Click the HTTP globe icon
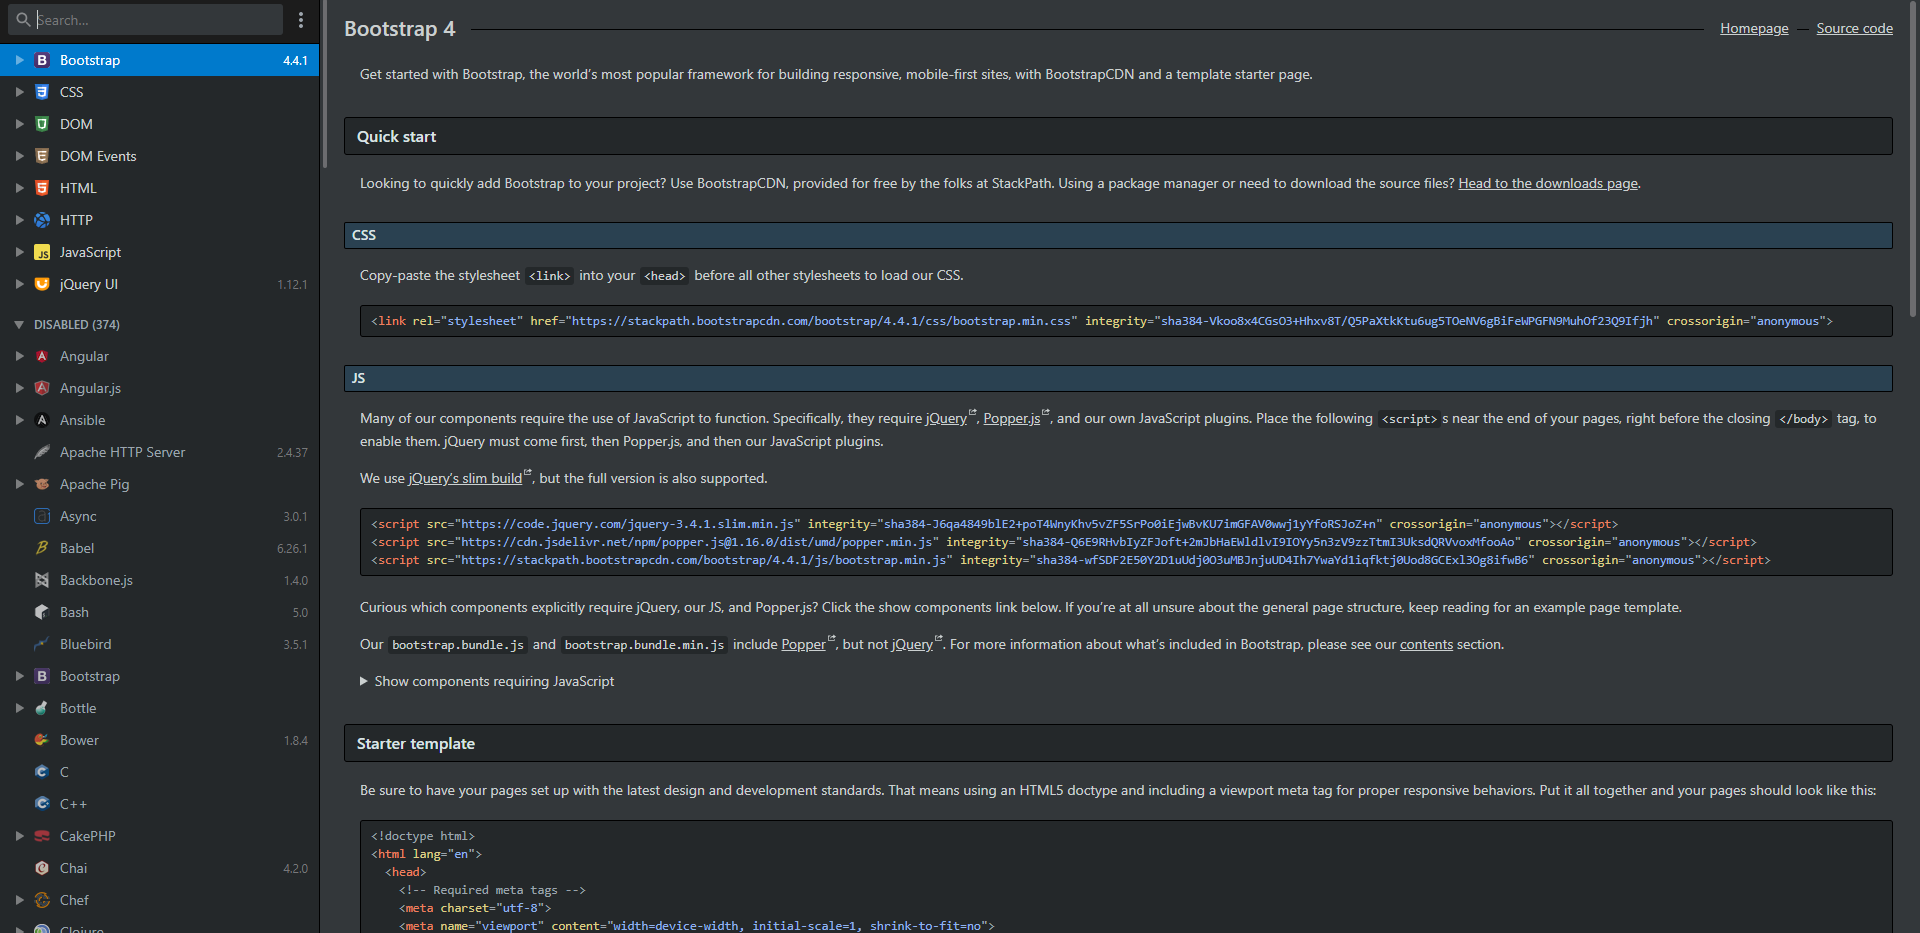 pos(42,220)
